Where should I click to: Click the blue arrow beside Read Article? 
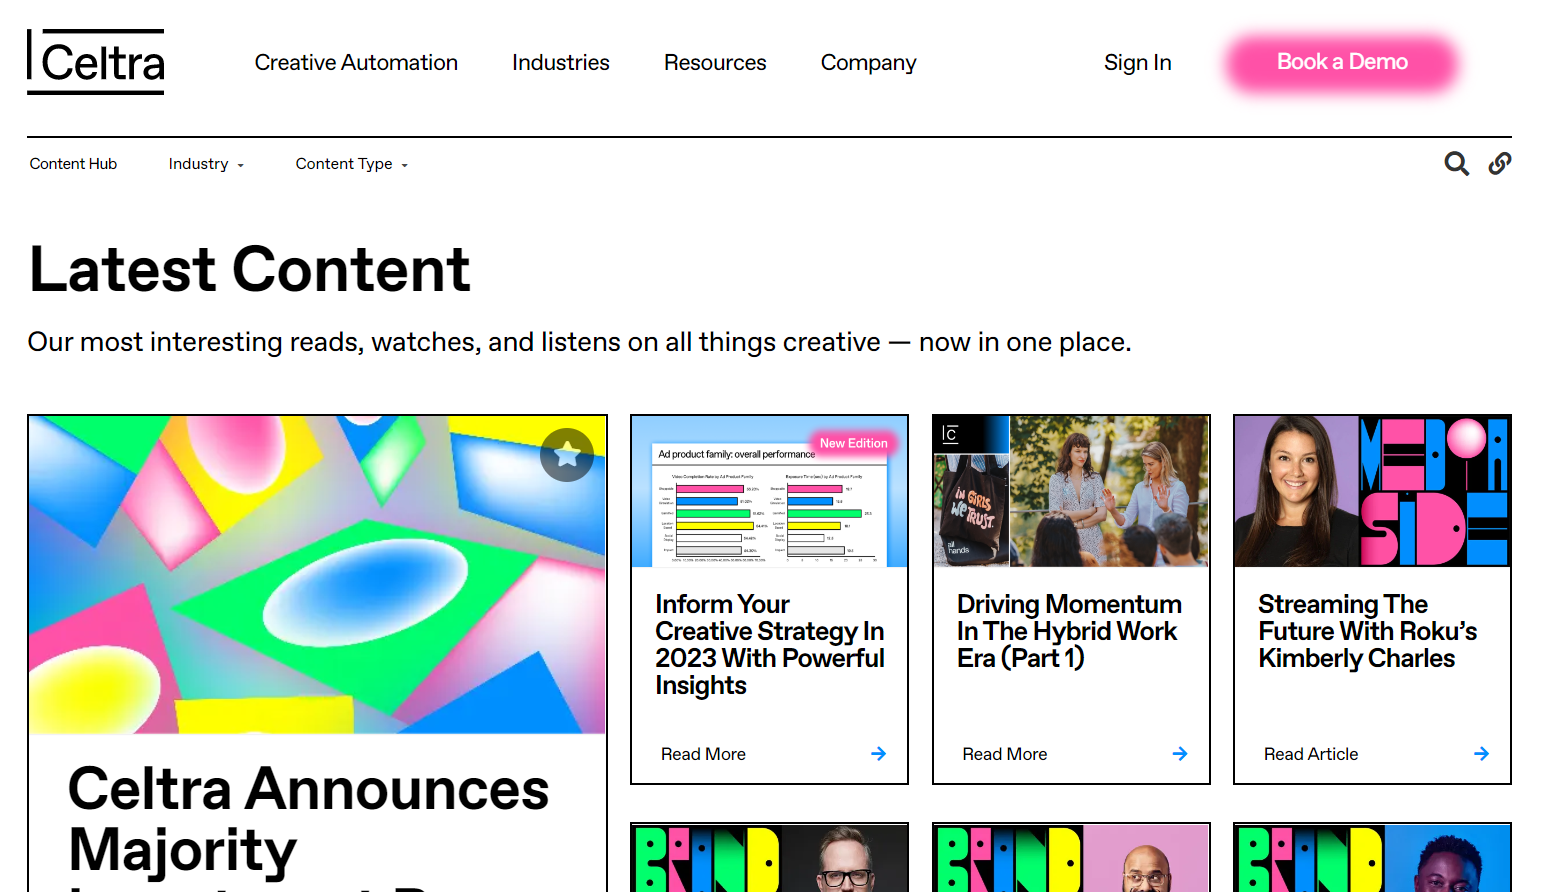[1481, 754]
